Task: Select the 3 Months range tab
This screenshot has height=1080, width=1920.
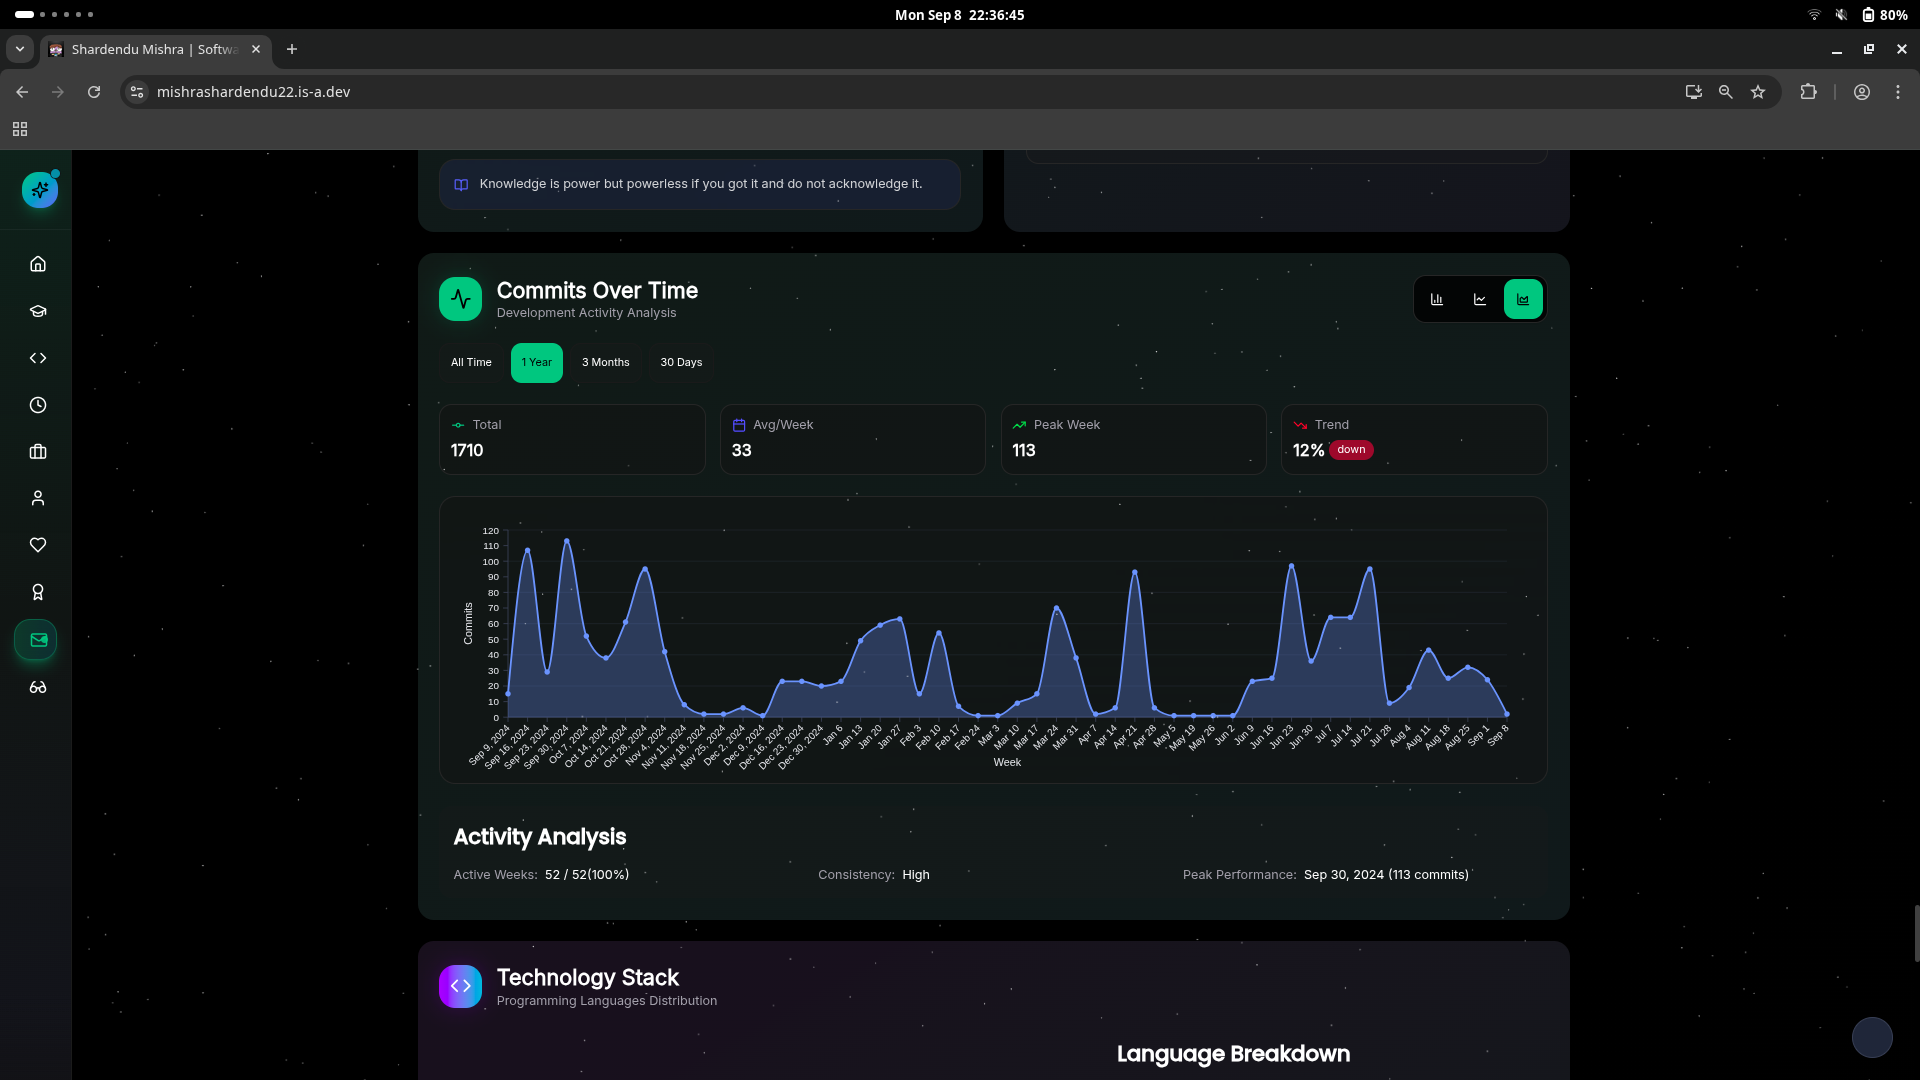Action: (x=605, y=362)
